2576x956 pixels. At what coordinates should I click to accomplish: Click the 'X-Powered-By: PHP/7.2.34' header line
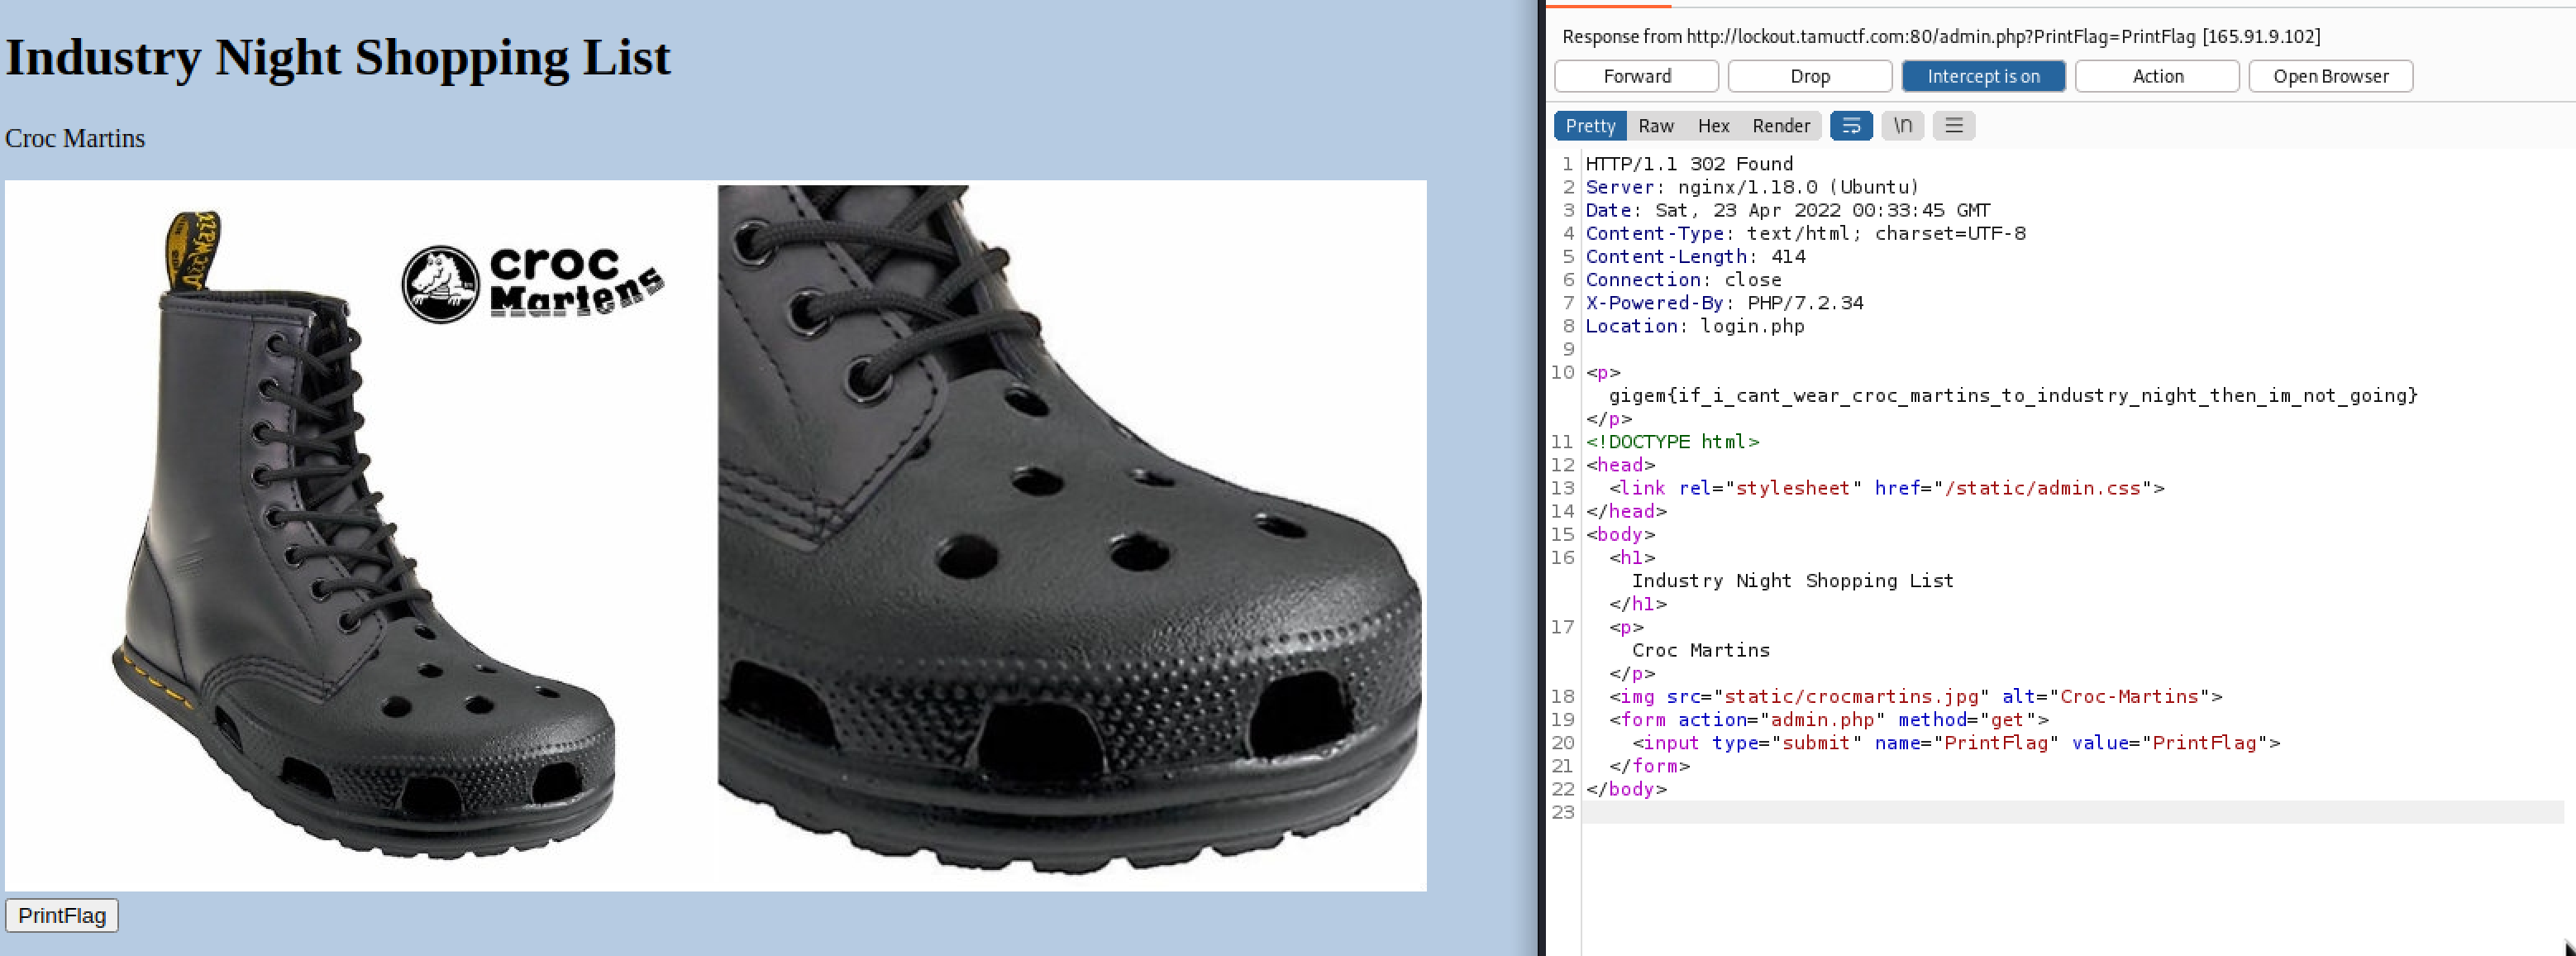click(x=1724, y=303)
